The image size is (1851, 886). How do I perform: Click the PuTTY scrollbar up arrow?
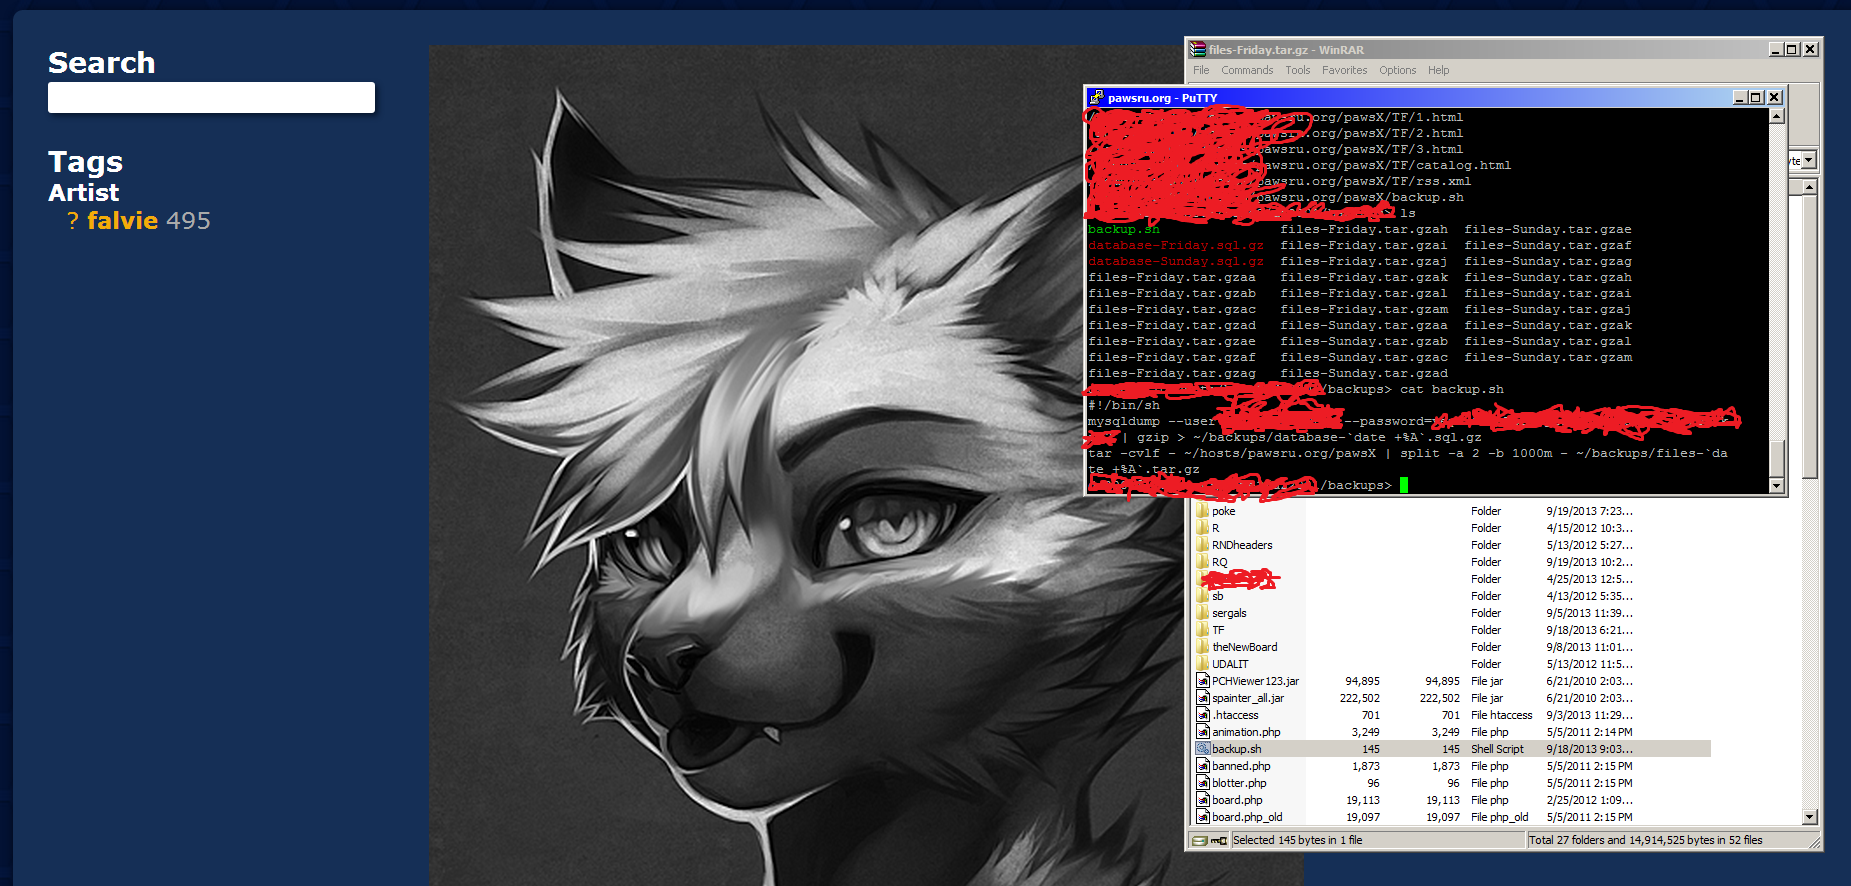point(1777,116)
